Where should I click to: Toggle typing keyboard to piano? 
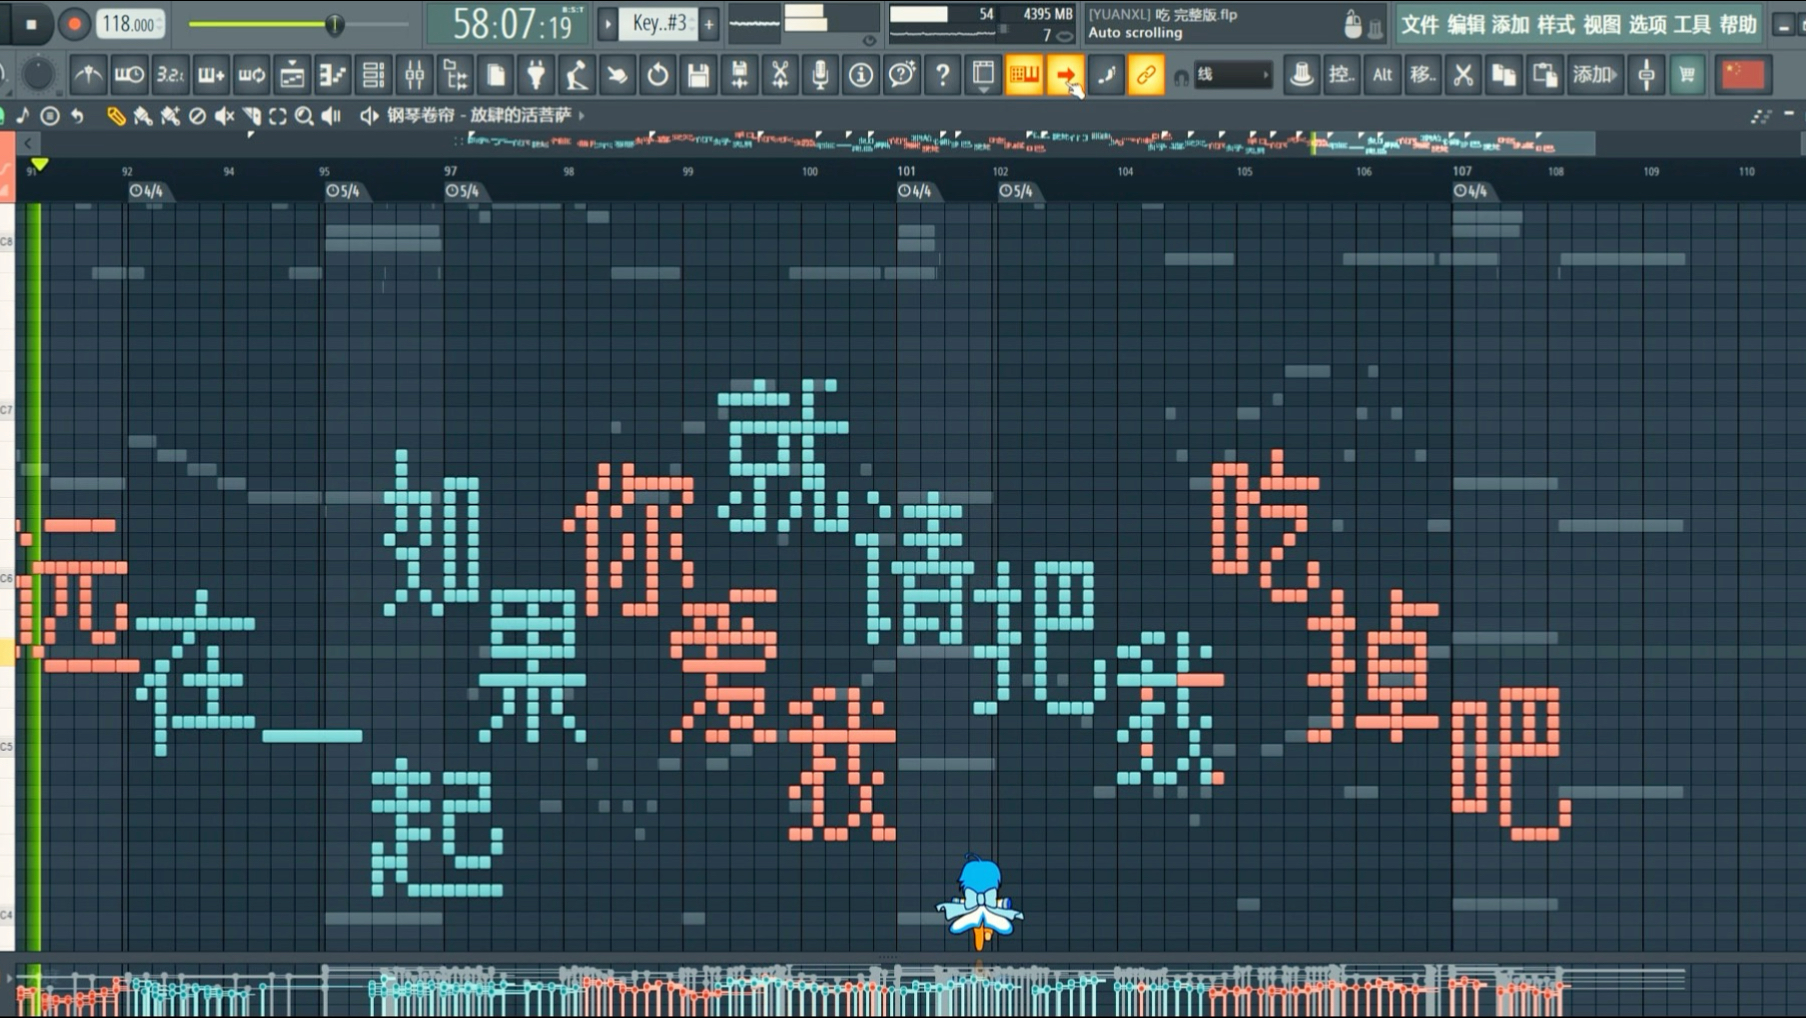(1024, 75)
